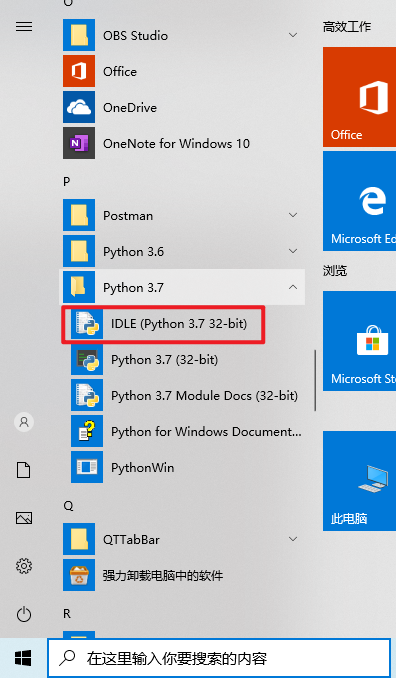
Task: Expand the QTTabBar folder chevron
Action: click(x=293, y=539)
